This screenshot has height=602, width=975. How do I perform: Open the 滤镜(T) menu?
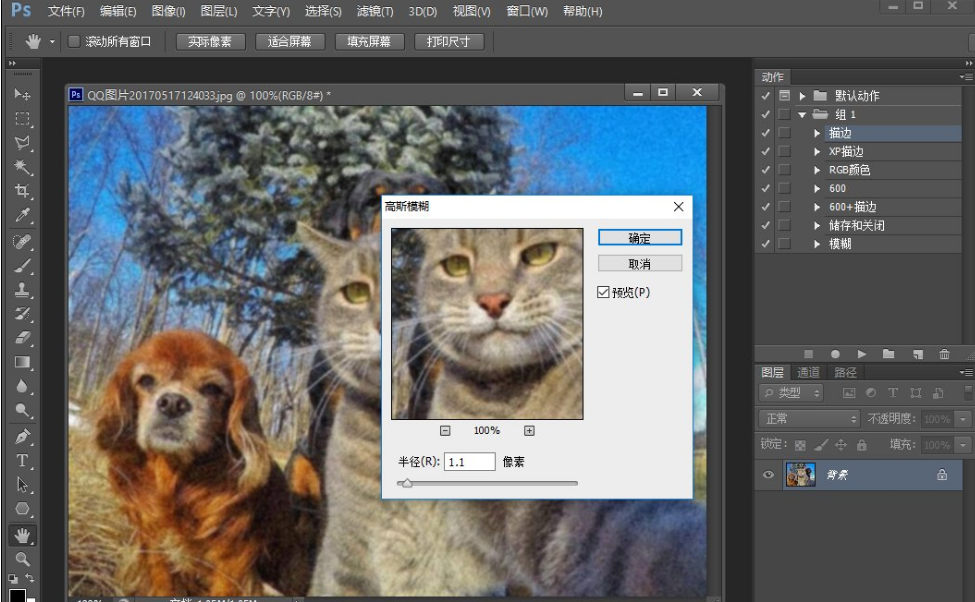point(375,11)
